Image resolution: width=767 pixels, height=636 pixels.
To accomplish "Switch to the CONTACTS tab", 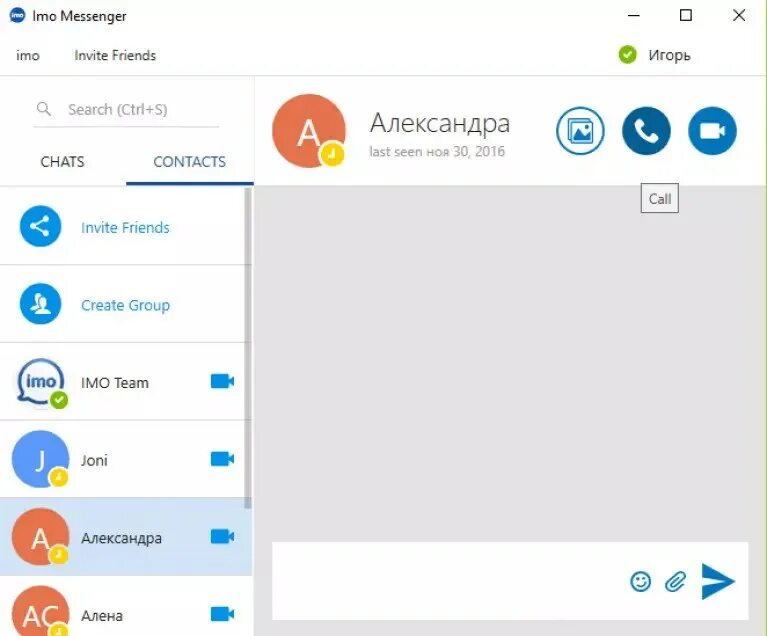I will (190, 162).
